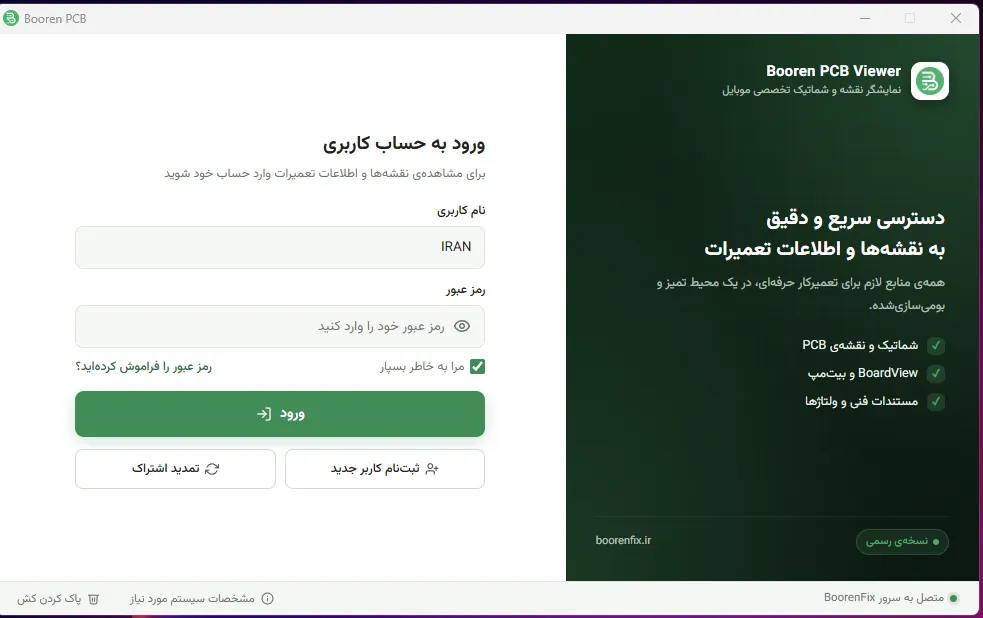Image resolution: width=983 pixels, height=618 pixels.
Task: Click 'BoardView و بیت‌مپ' feature text
Action: pos(863,374)
